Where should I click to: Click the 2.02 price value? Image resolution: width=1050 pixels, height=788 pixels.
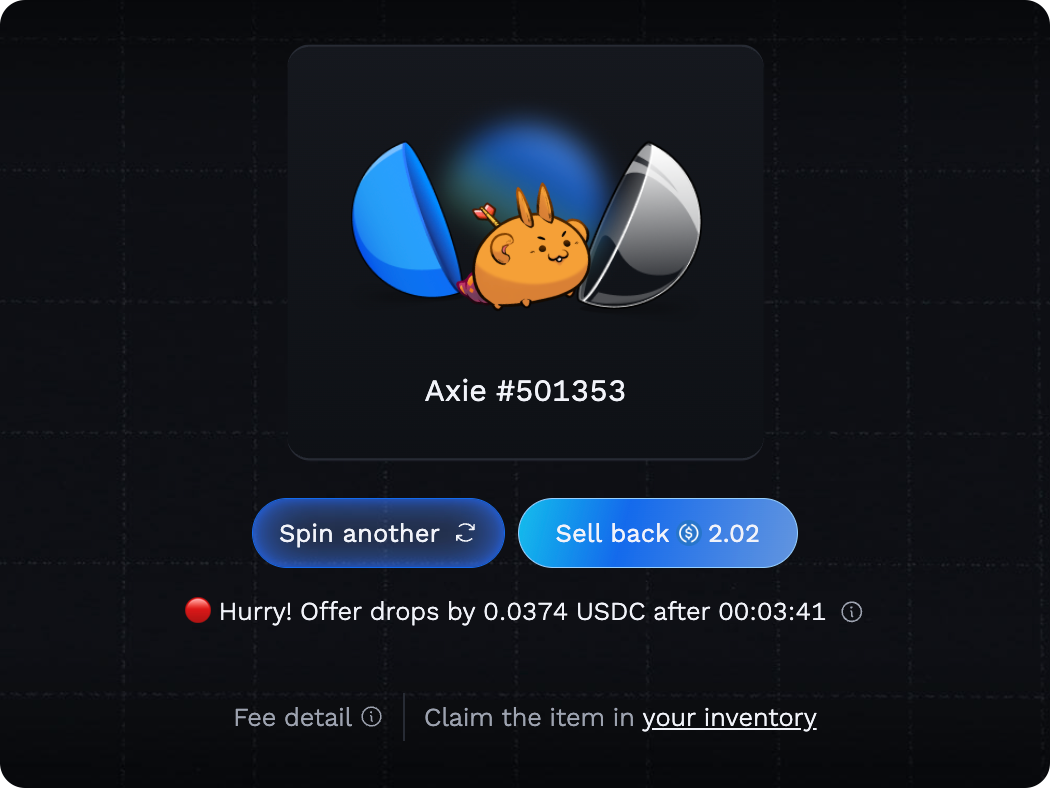click(x=734, y=534)
